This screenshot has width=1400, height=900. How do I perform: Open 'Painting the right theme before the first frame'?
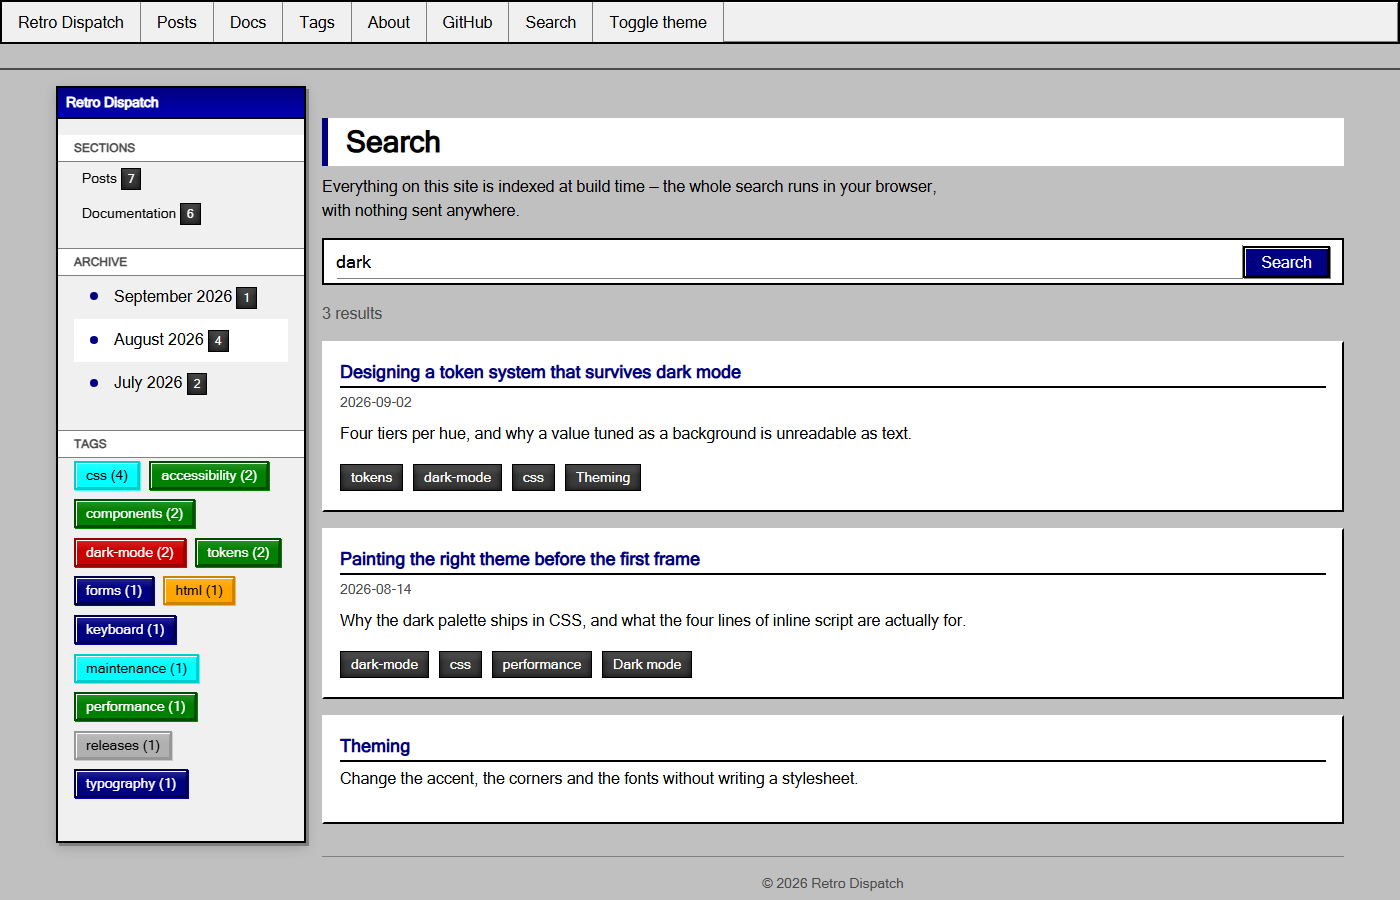tap(520, 559)
